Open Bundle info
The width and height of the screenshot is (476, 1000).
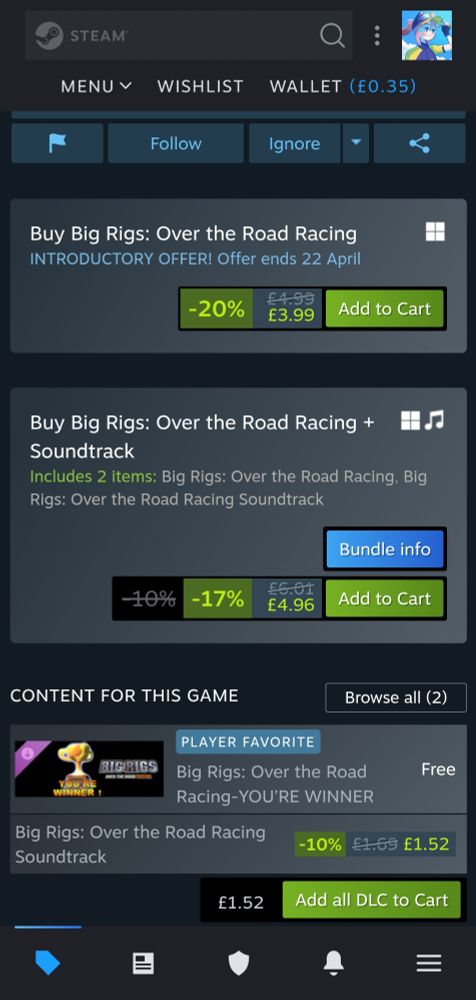[x=385, y=549]
